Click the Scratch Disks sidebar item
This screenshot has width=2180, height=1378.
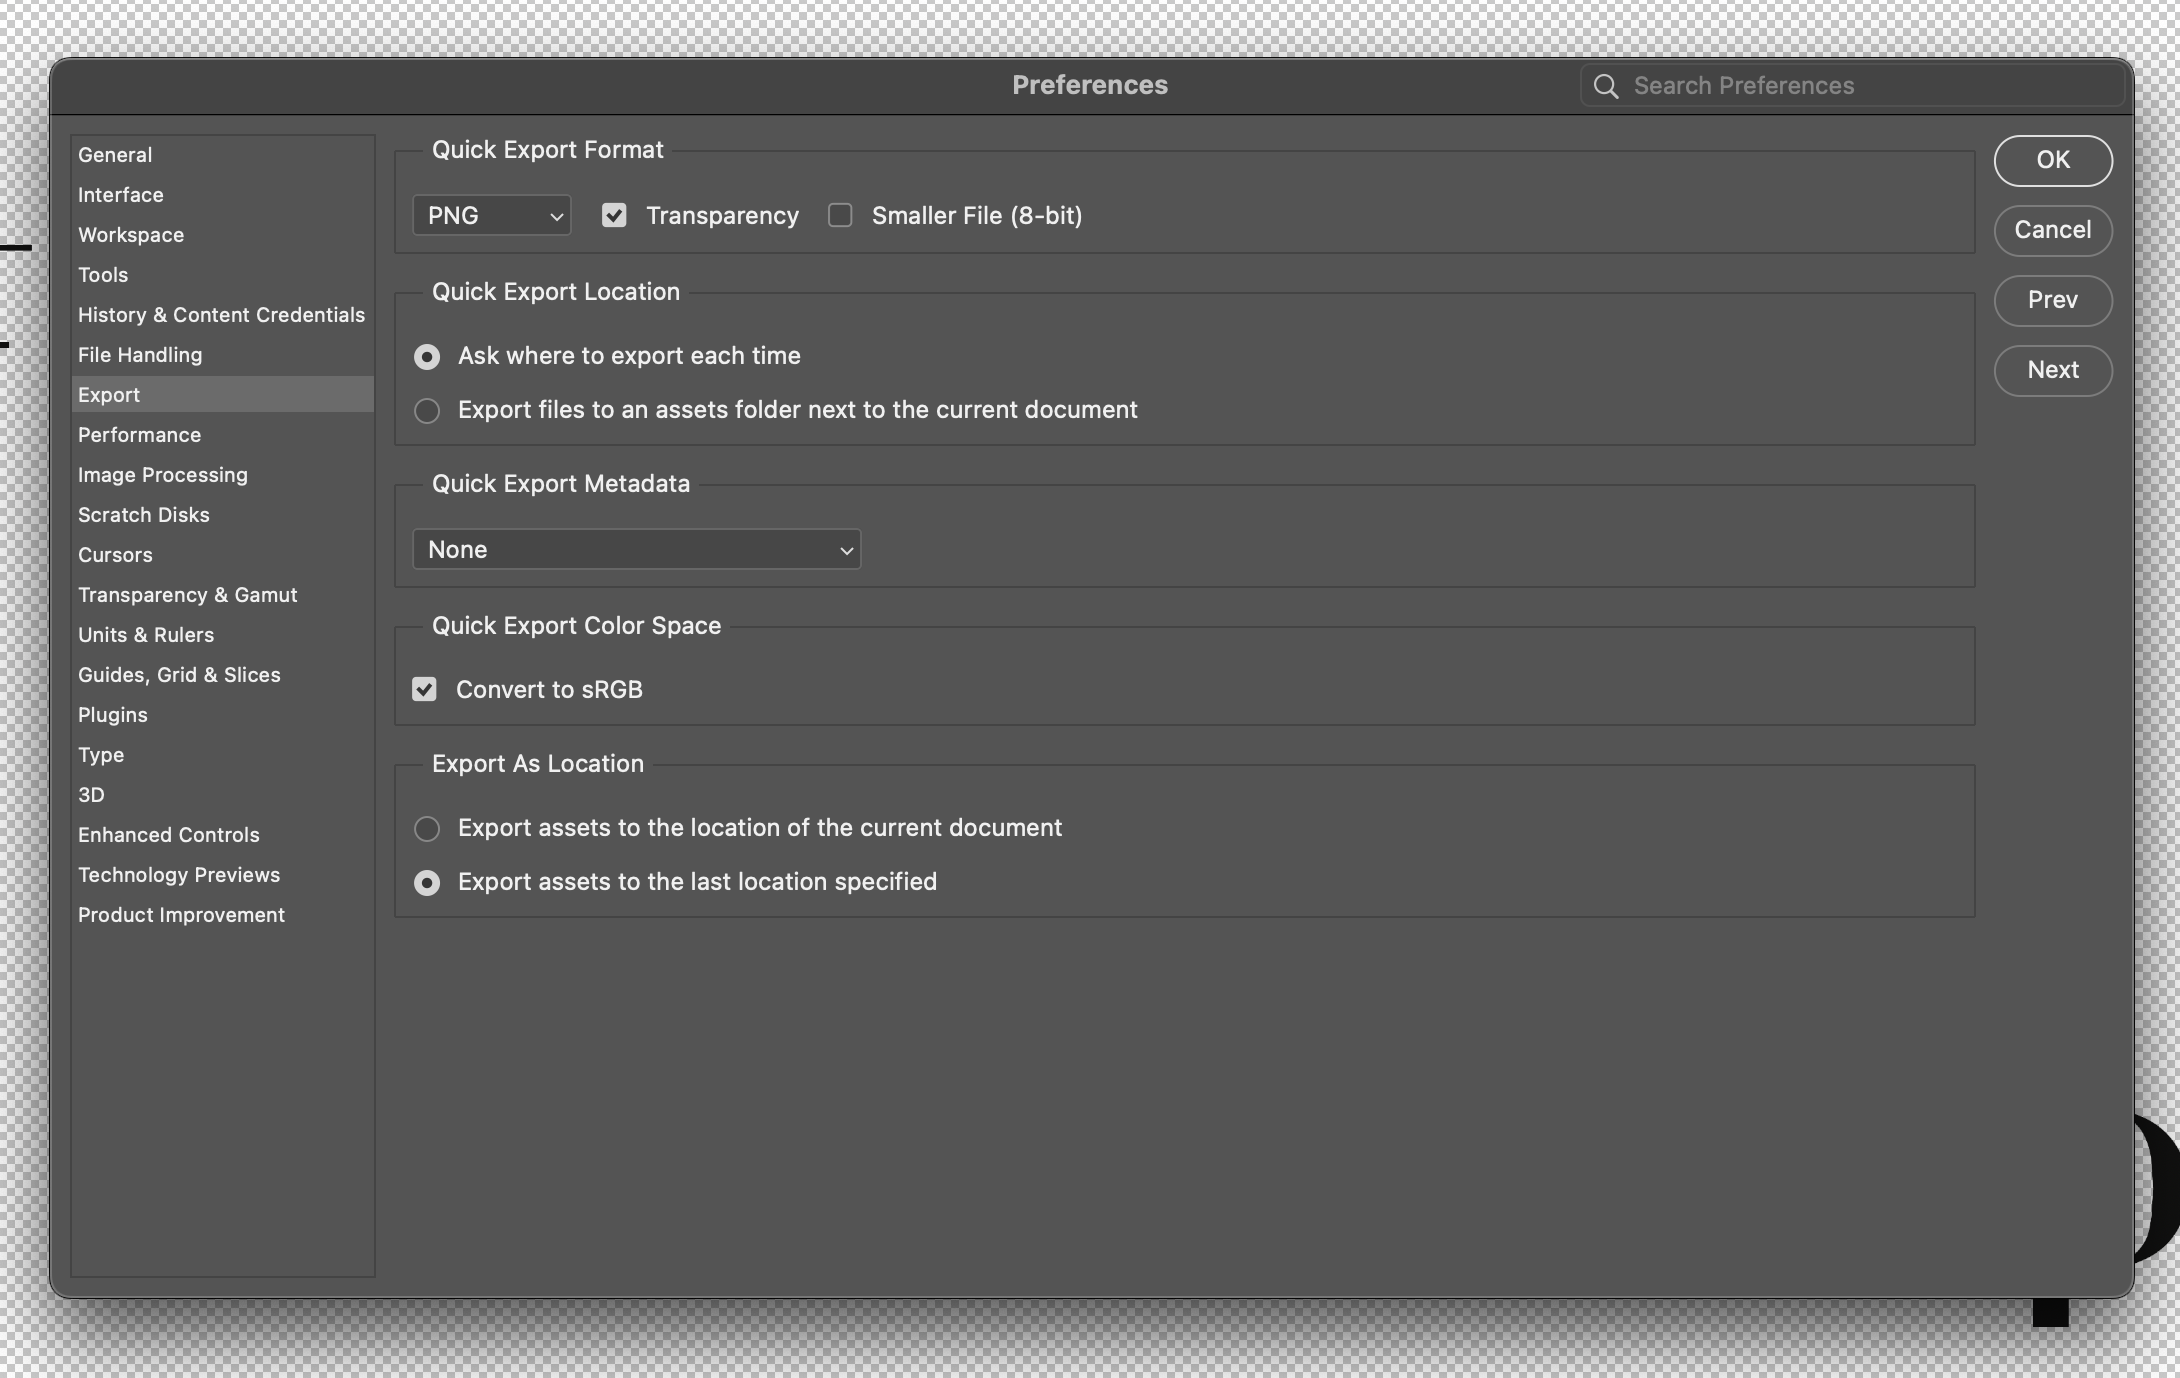pyautogui.click(x=143, y=514)
